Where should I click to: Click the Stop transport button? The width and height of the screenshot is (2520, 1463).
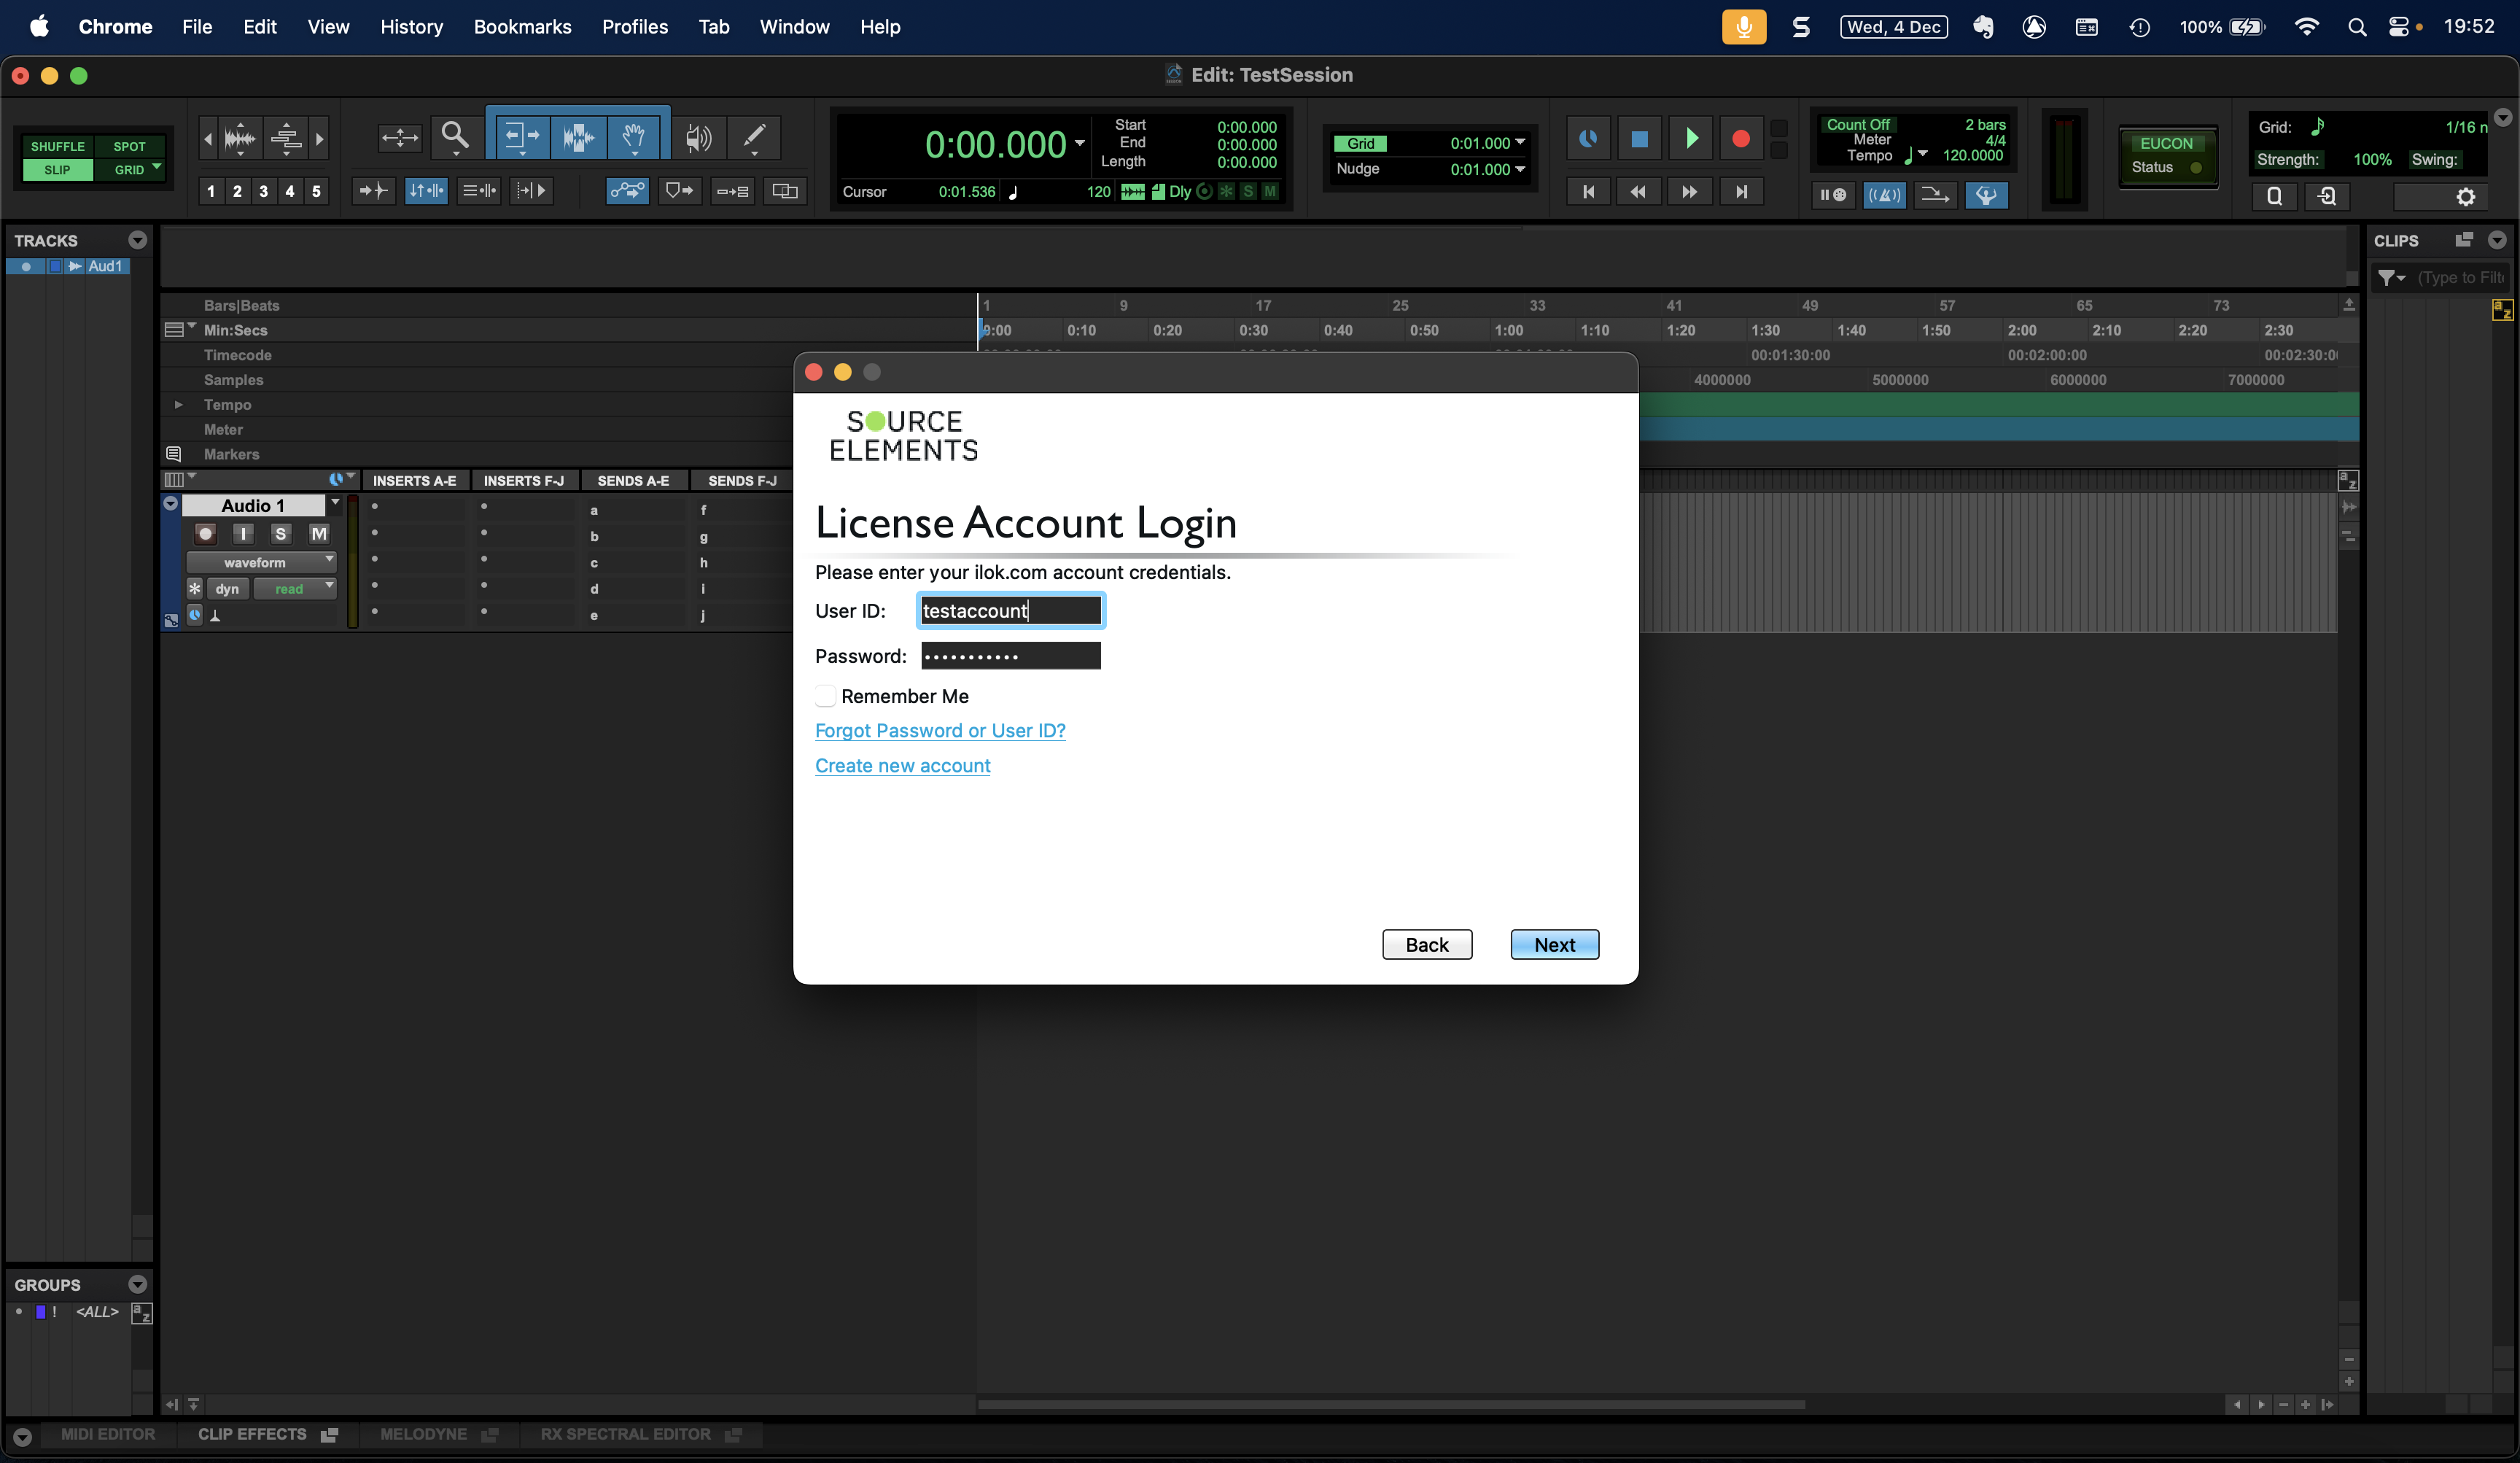click(1639, 139)
